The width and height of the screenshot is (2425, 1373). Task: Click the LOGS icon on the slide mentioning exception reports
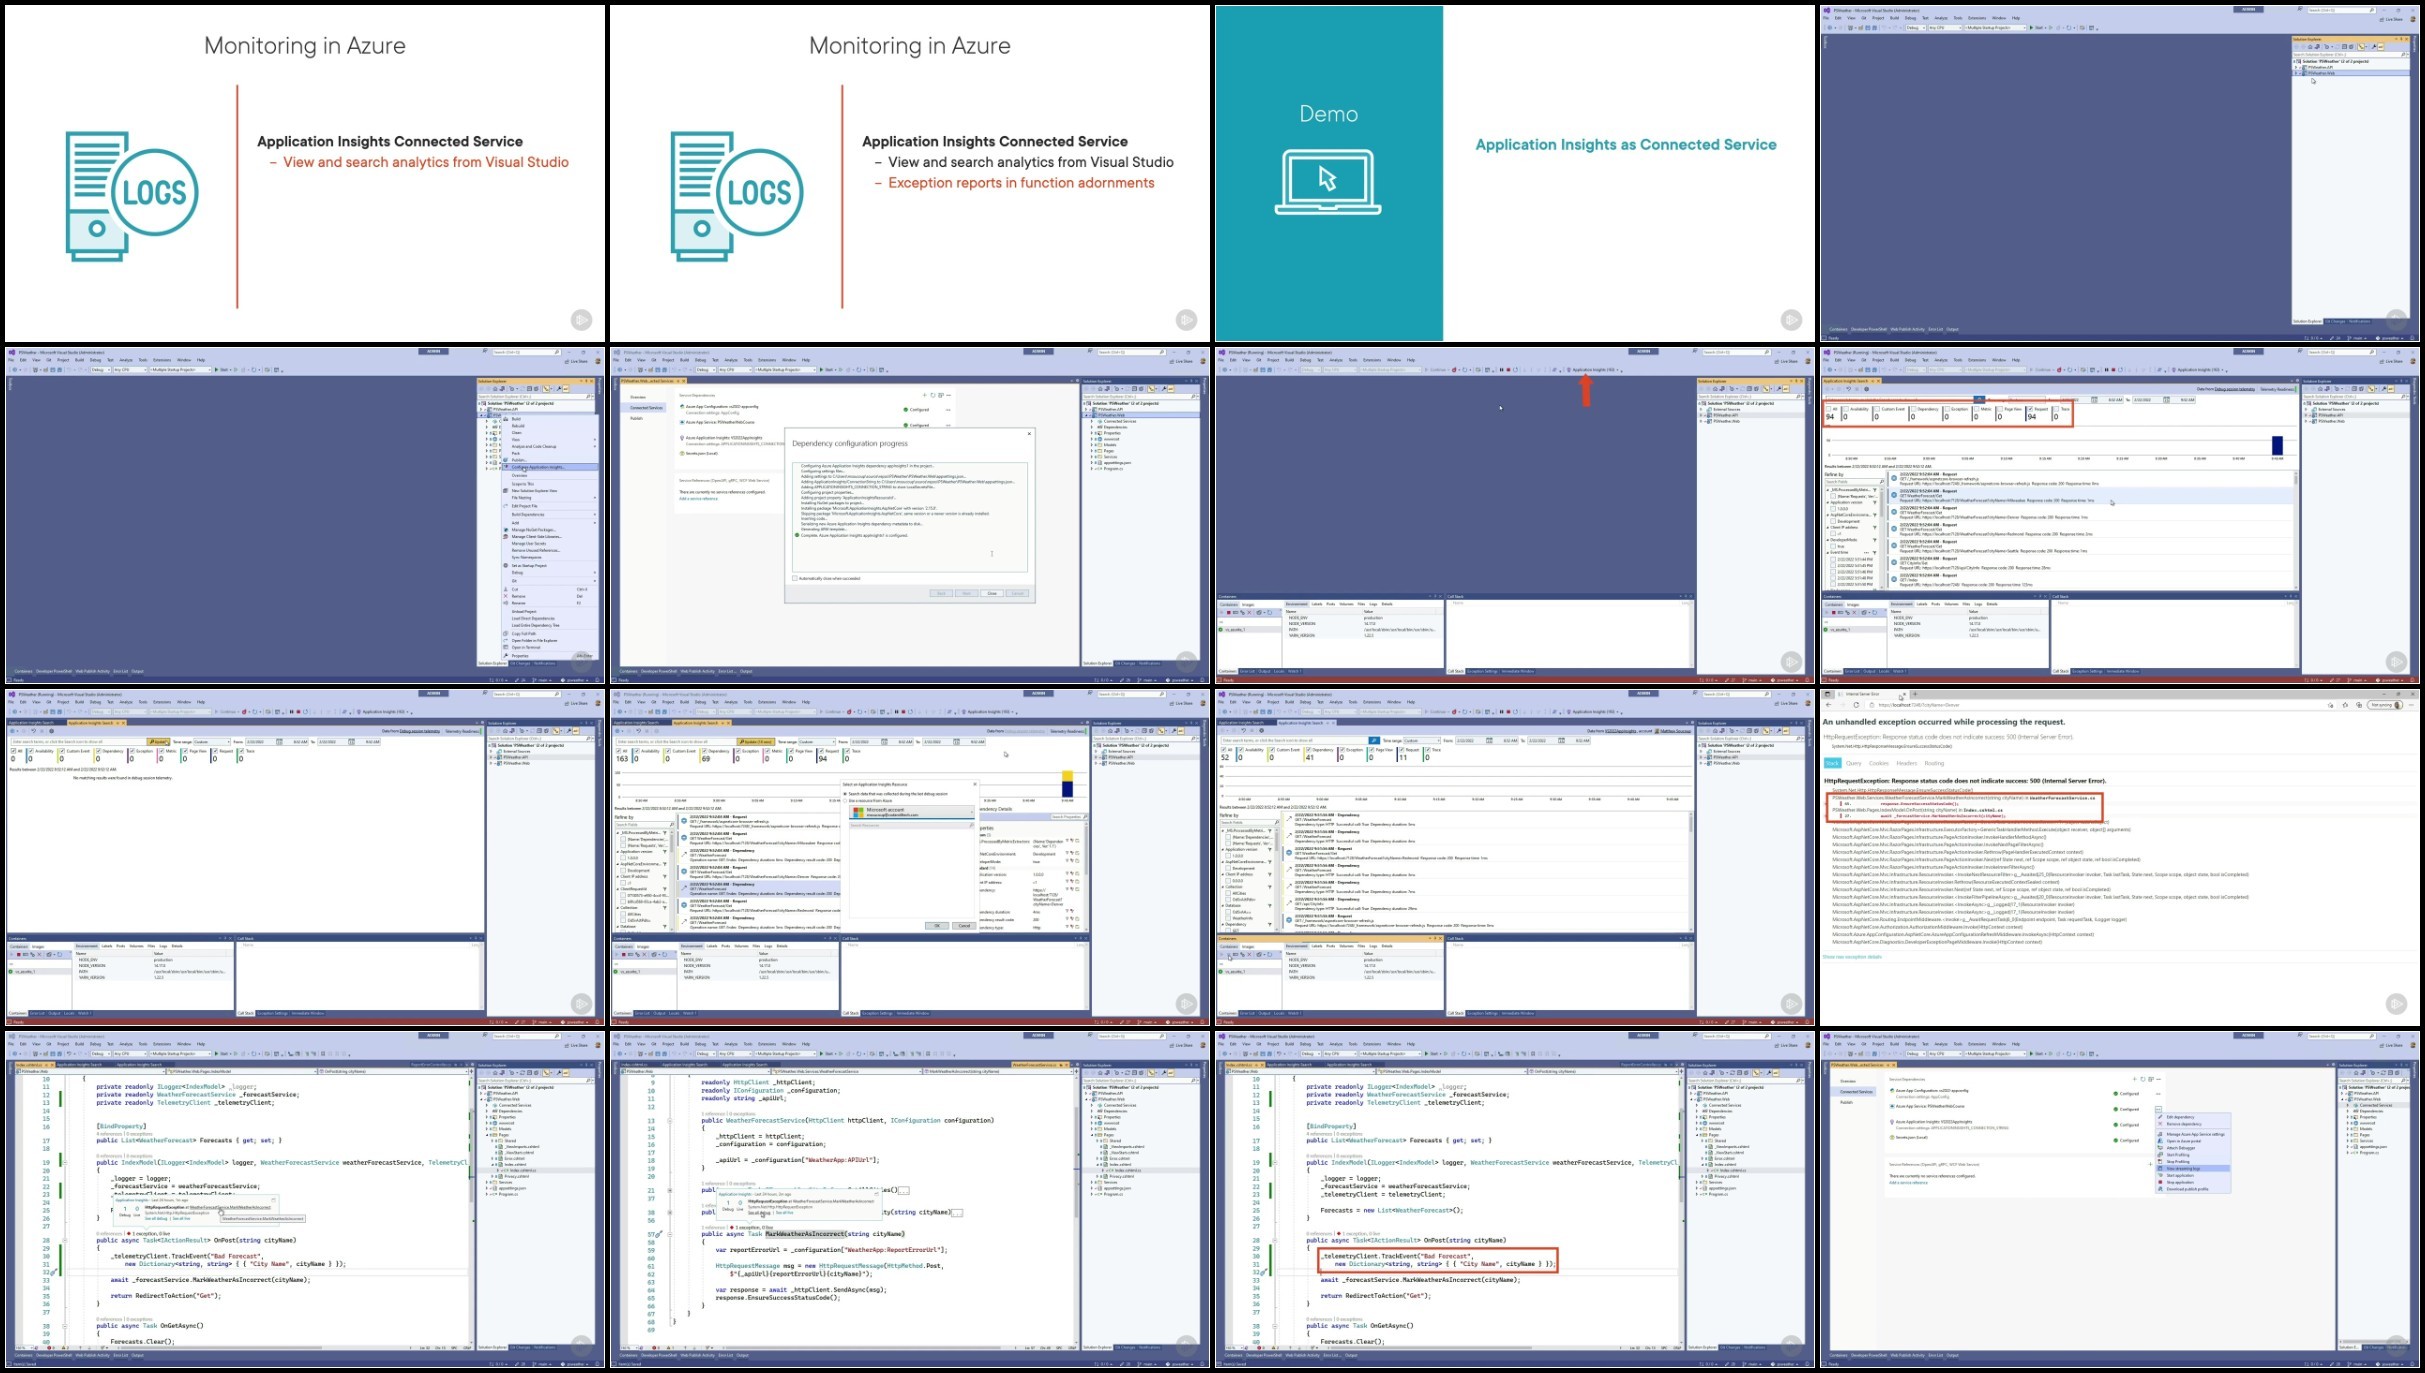(x=736, y=195)
